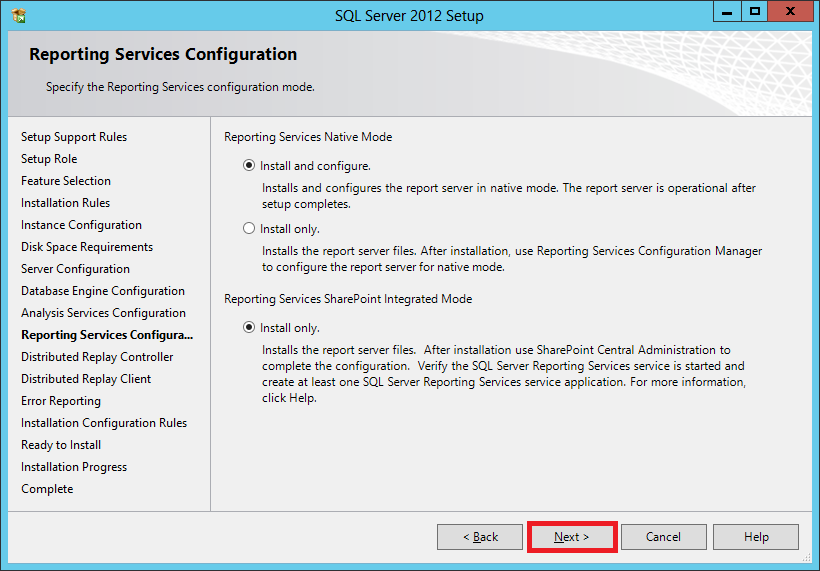The width and height of the screenshot is (820, 571).
Task: Open Help for this setup page
Action: (x=756, y=537)
